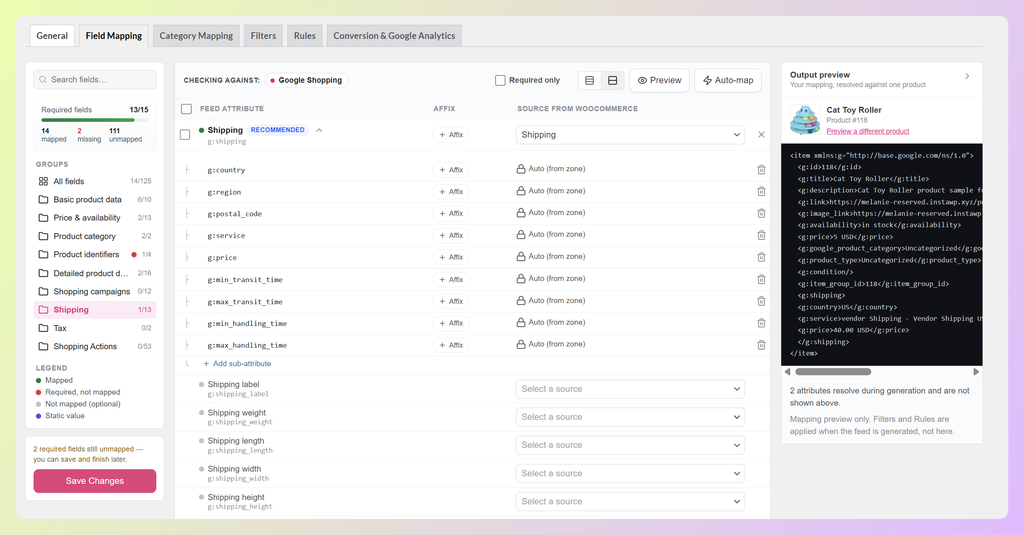Click the Google Shopping channel chip

click(306, 80)
